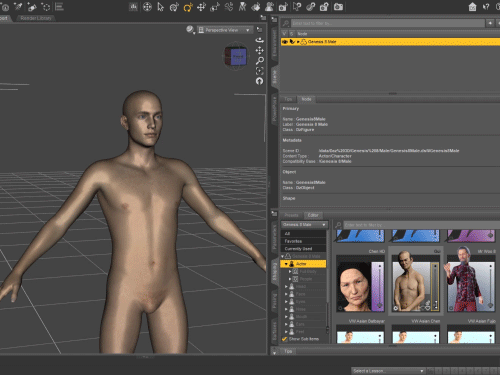Select the four-arrow Translate tool

[x=201, y=7]
